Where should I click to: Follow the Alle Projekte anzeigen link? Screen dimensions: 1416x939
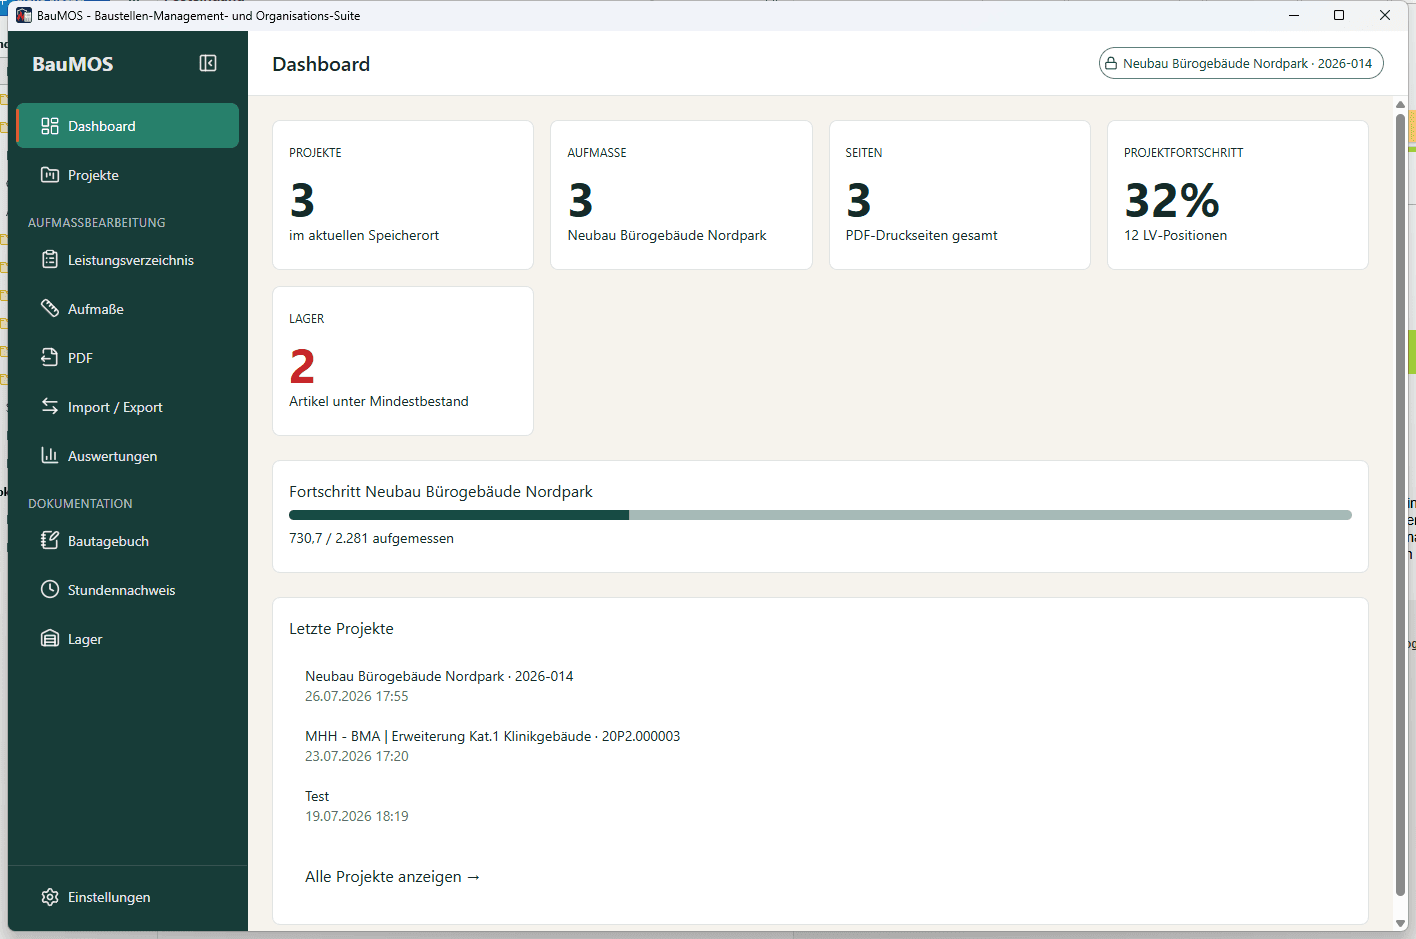tap(392, 876)
